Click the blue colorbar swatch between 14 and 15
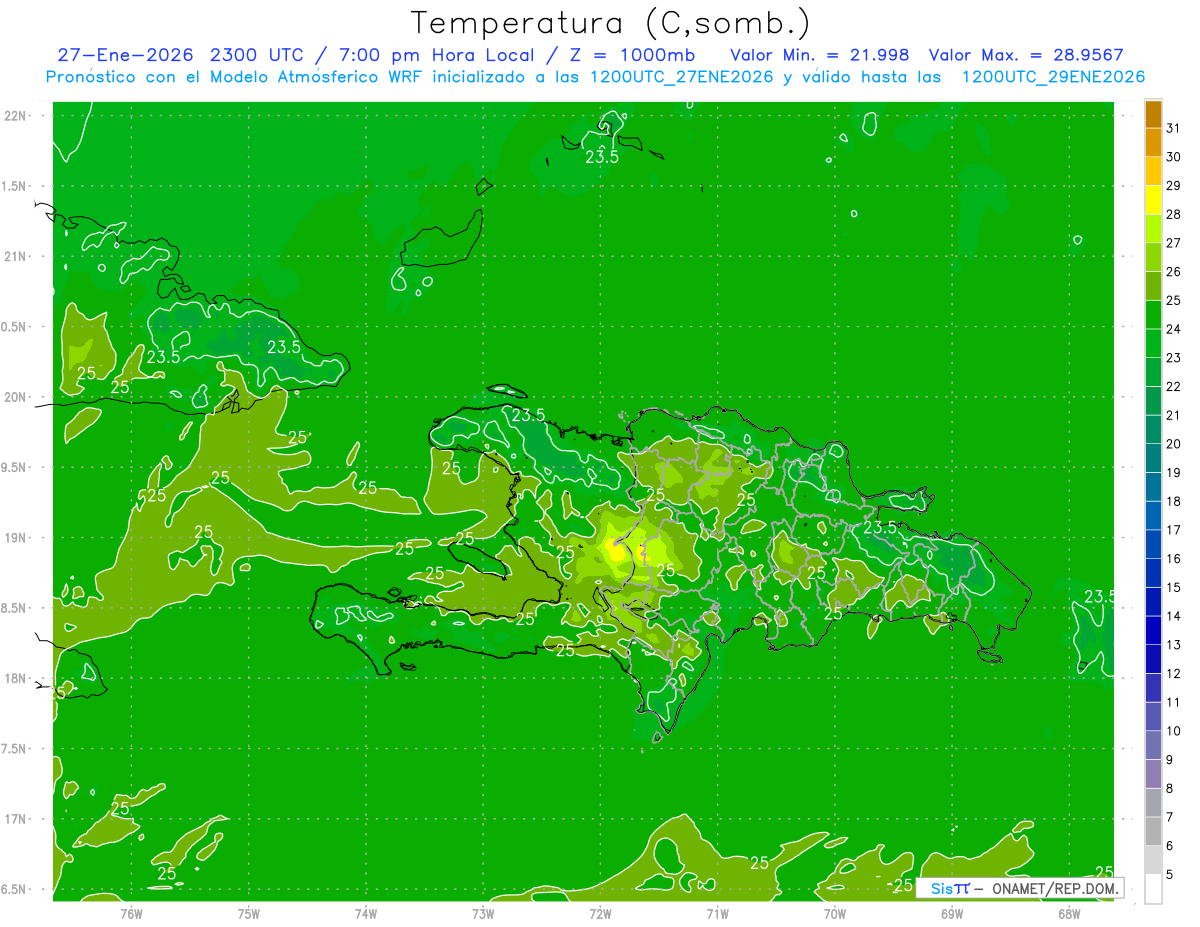The height and width of the screenshot is (927, 1200). click(1153, 602)
